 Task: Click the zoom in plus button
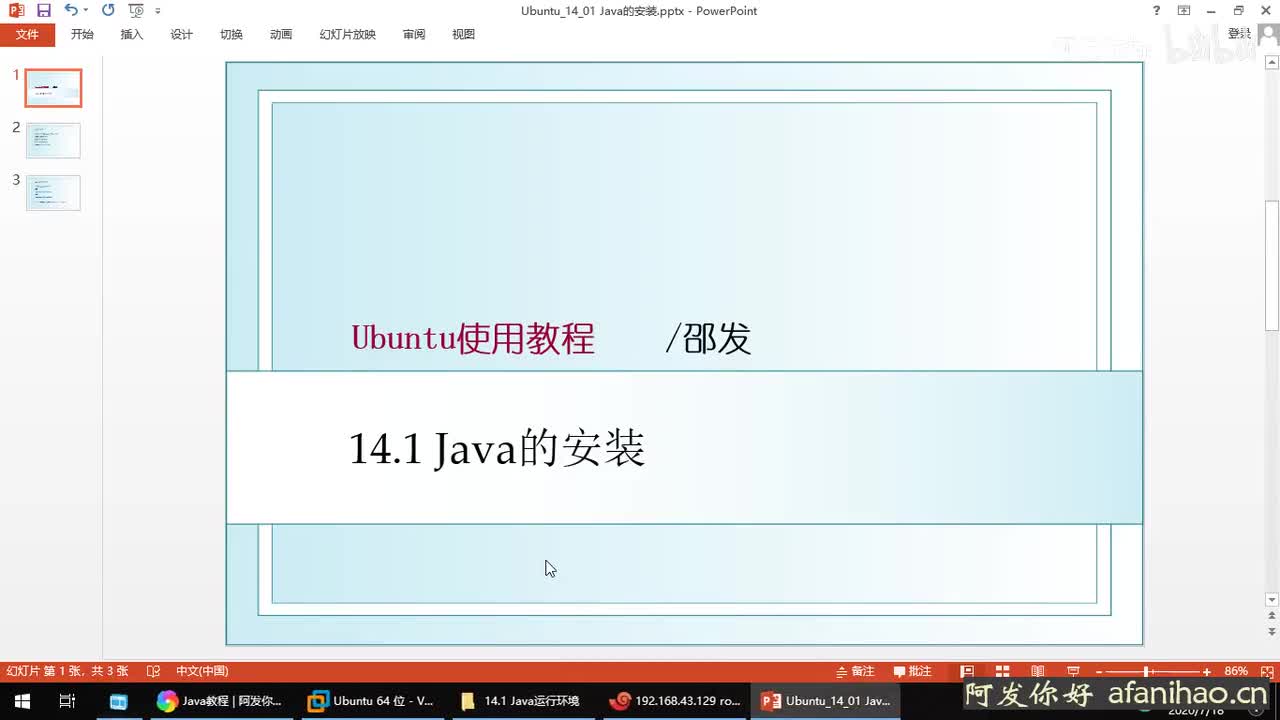click(1207, 671)
